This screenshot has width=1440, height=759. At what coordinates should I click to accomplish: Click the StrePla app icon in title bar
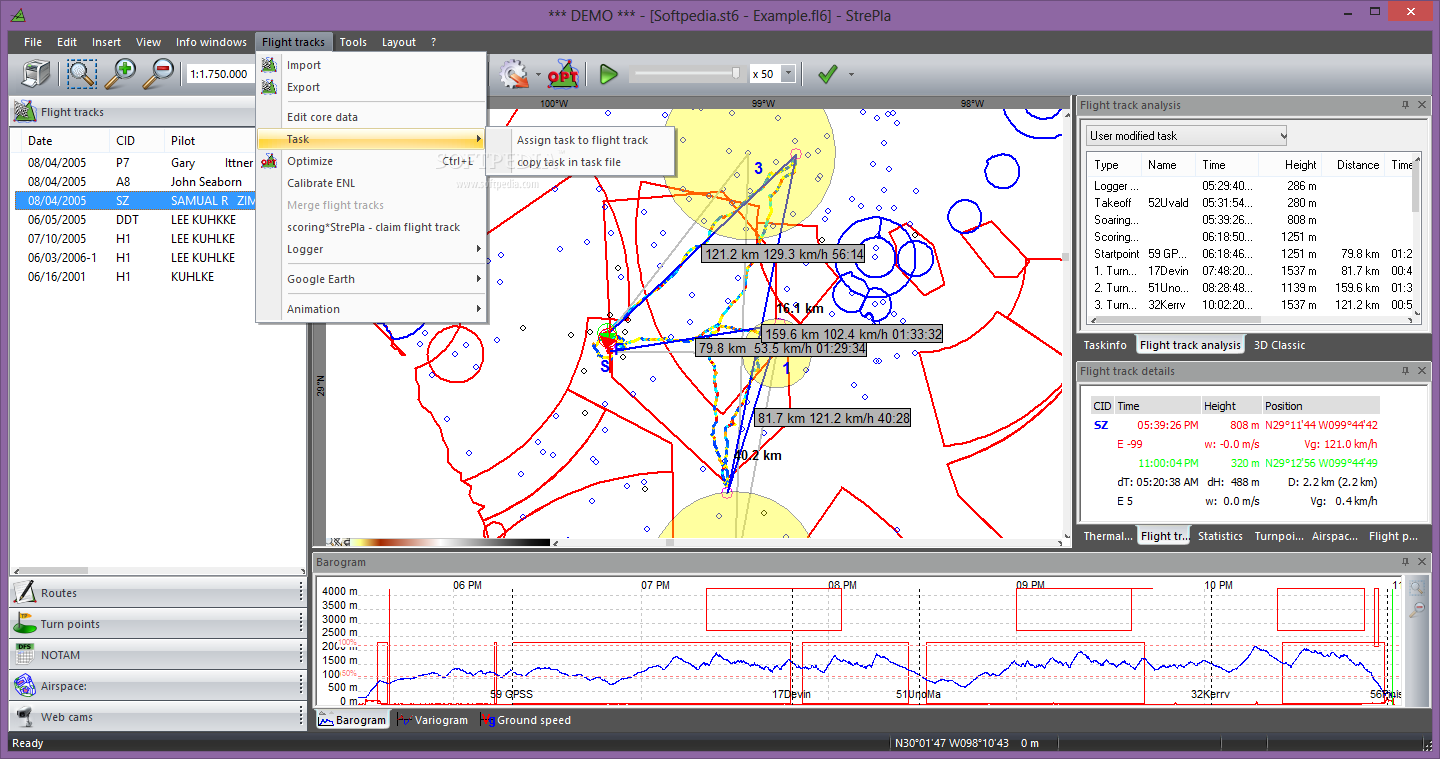pyautogui.click(x=19, y=14)
